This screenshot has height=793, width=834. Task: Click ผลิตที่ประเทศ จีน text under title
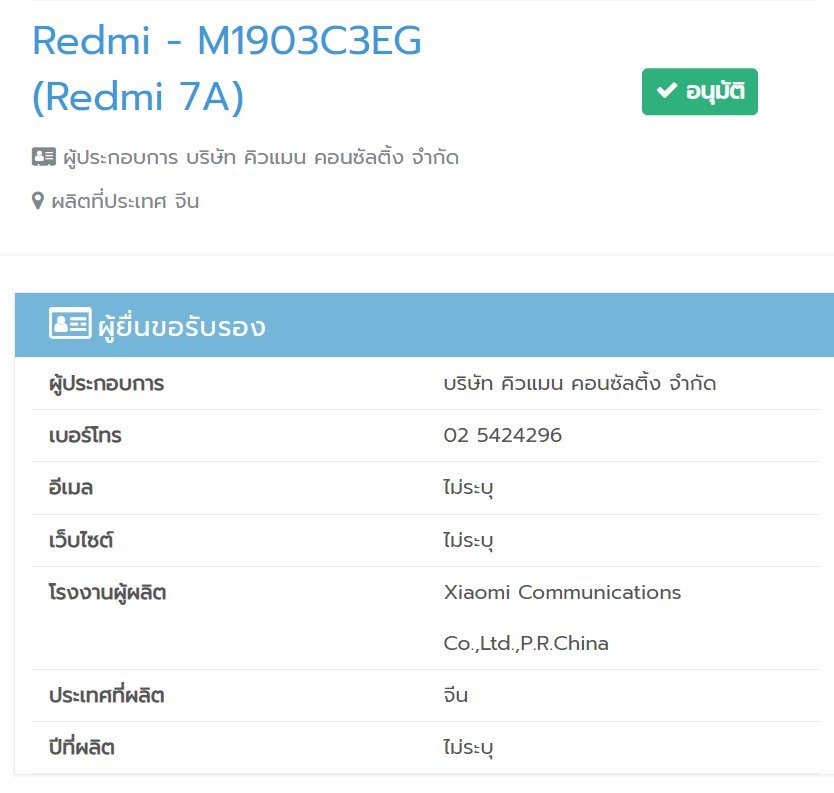click(x=125, y=201)
